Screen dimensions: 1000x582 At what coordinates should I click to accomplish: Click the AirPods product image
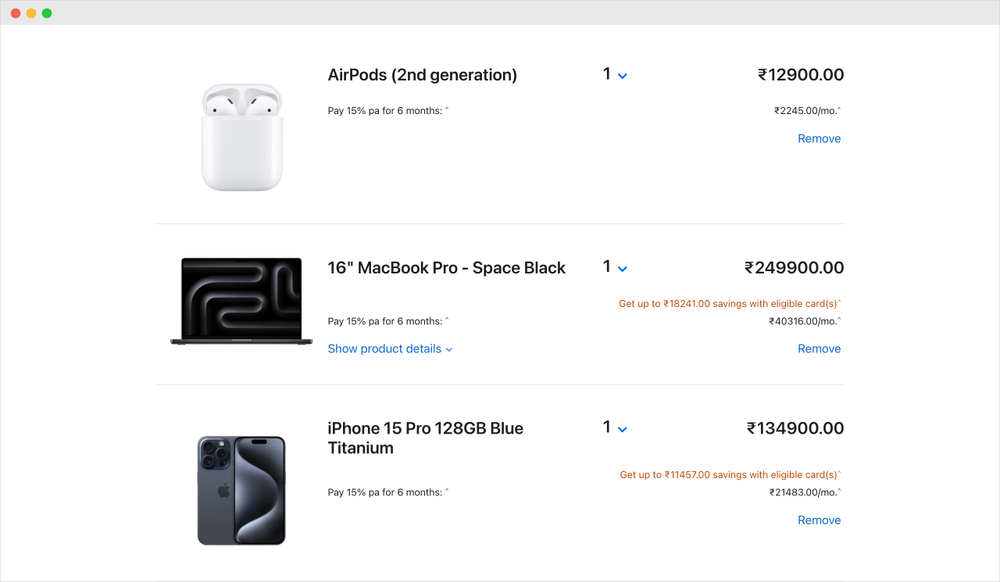(x=242, y=137)
